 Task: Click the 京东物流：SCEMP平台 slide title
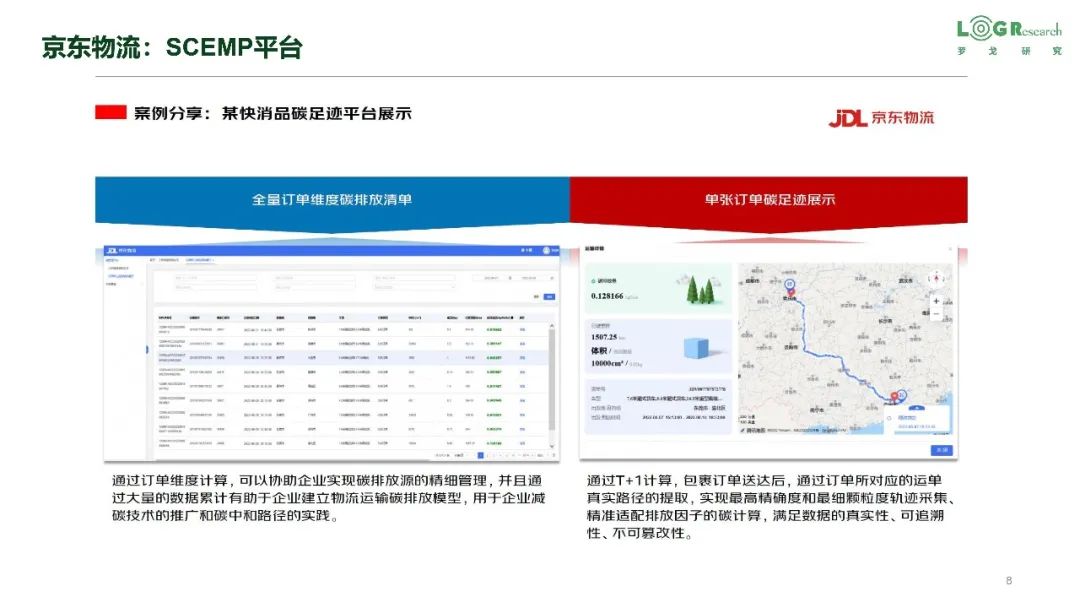pyautogui.click(x=172, y=48)
